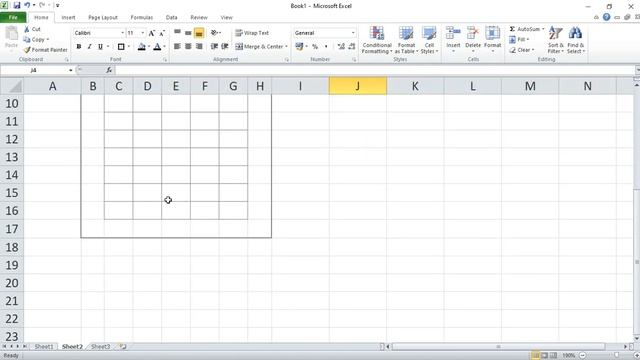Insert a new worksheet tab

tap(122, 347)
